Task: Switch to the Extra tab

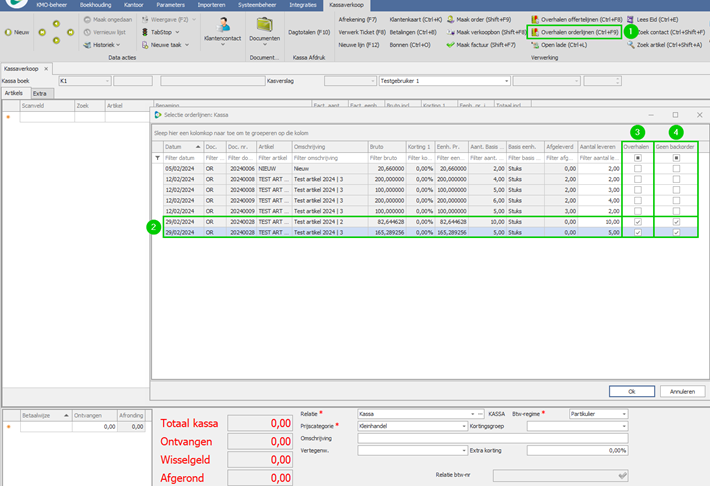Action: [x=40, y=94]
